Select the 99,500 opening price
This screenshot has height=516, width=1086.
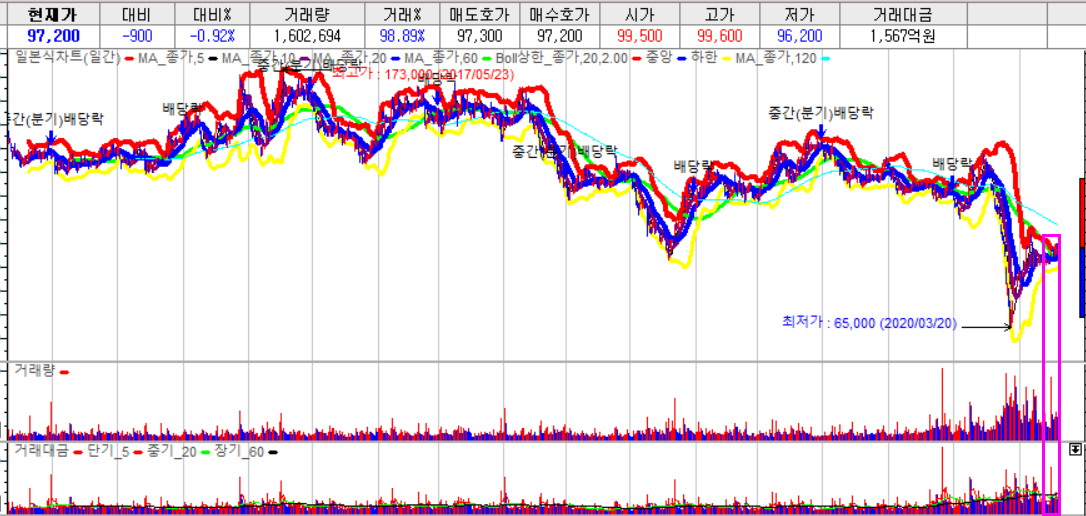pos(640,36)
